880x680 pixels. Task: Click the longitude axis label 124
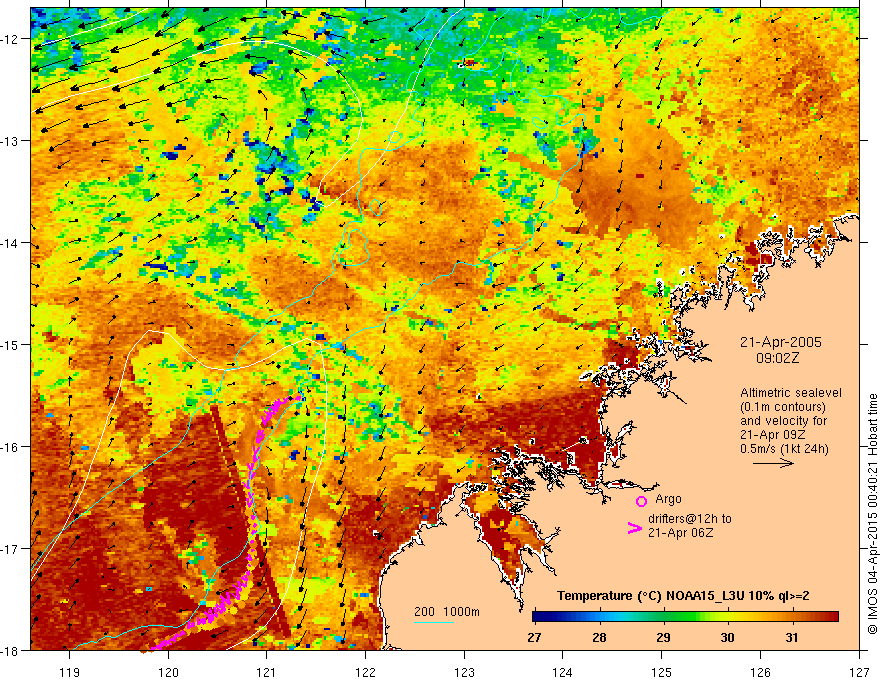pyautogui.click(x=562, y=673)
